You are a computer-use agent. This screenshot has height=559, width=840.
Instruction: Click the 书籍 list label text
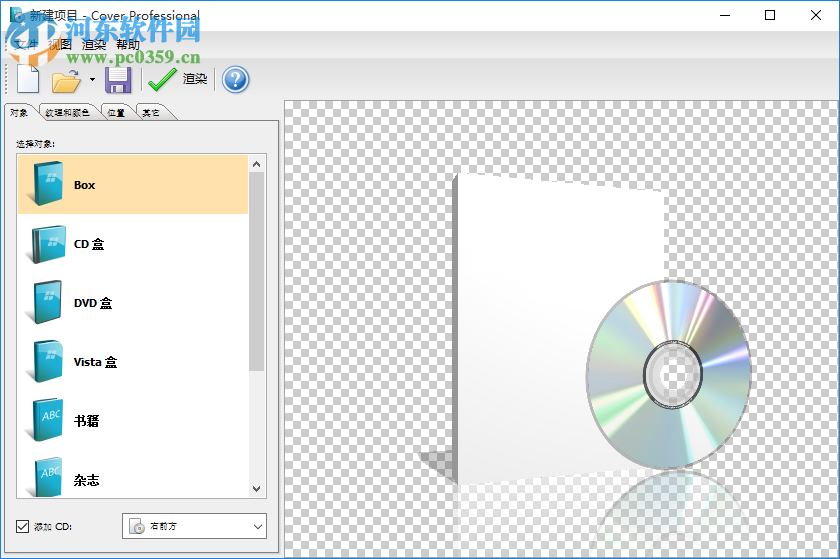[87, 421]
